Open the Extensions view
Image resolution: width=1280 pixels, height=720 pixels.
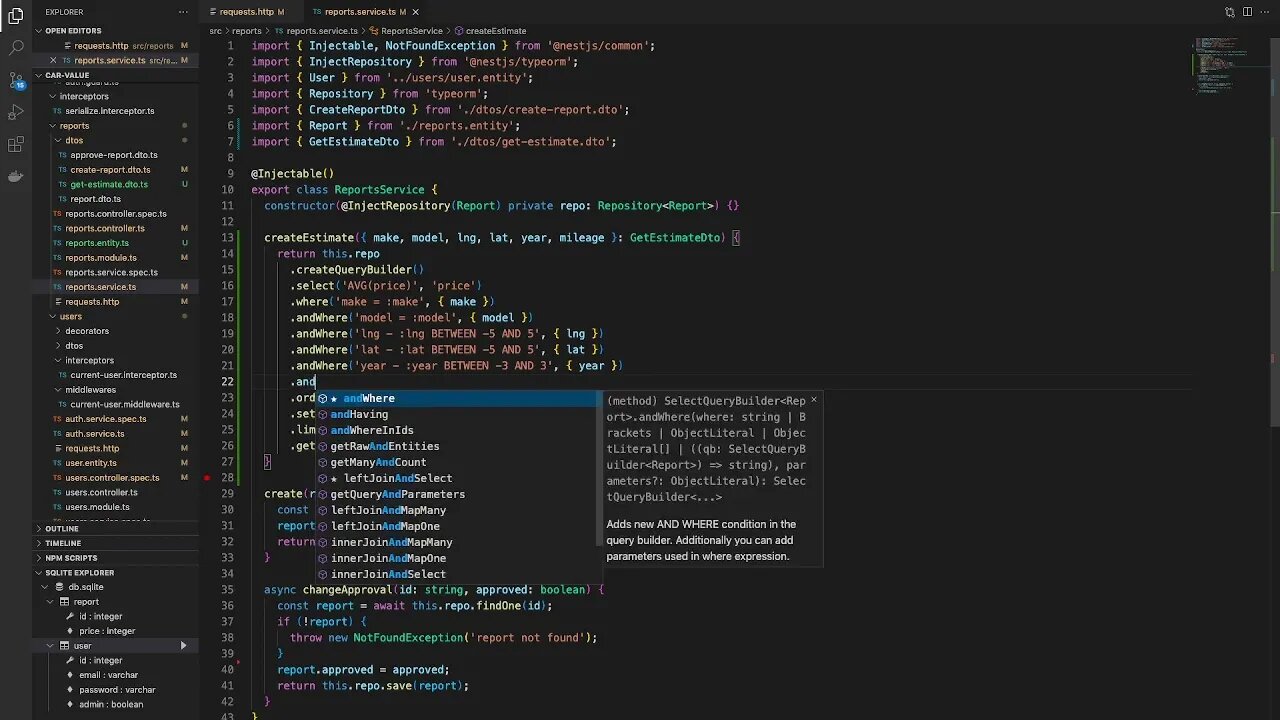coord(16,145)
